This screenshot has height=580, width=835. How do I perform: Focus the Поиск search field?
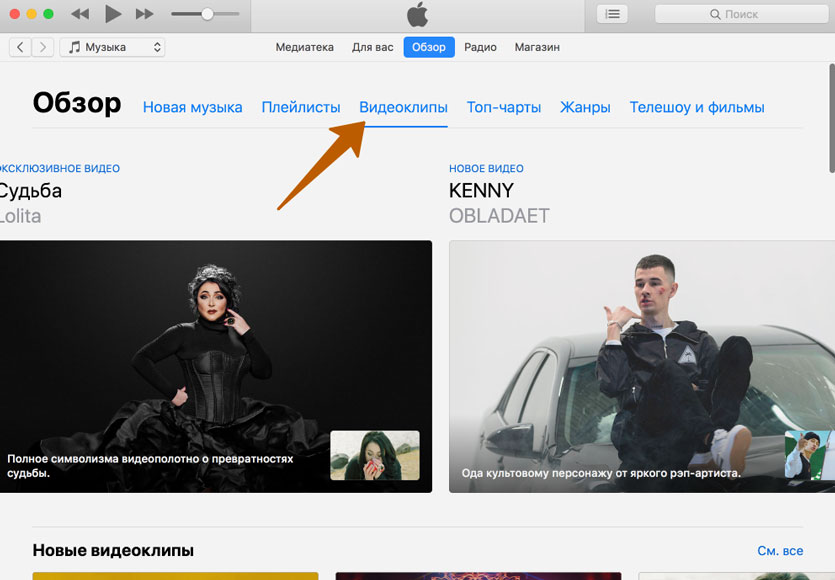(741, 14)
